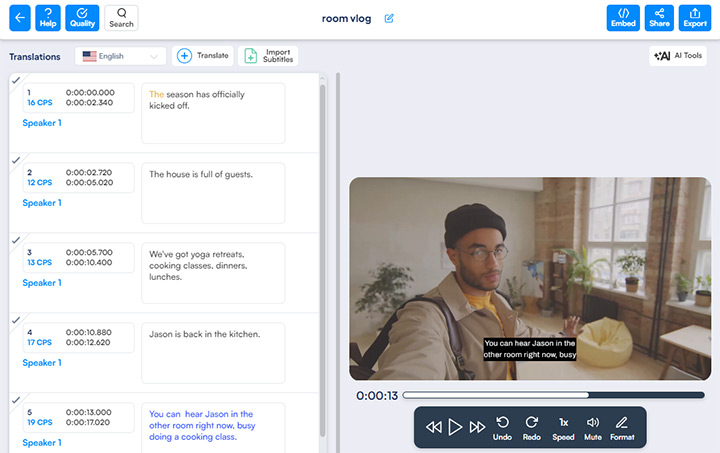Open the Embed options

coord(623,18)
